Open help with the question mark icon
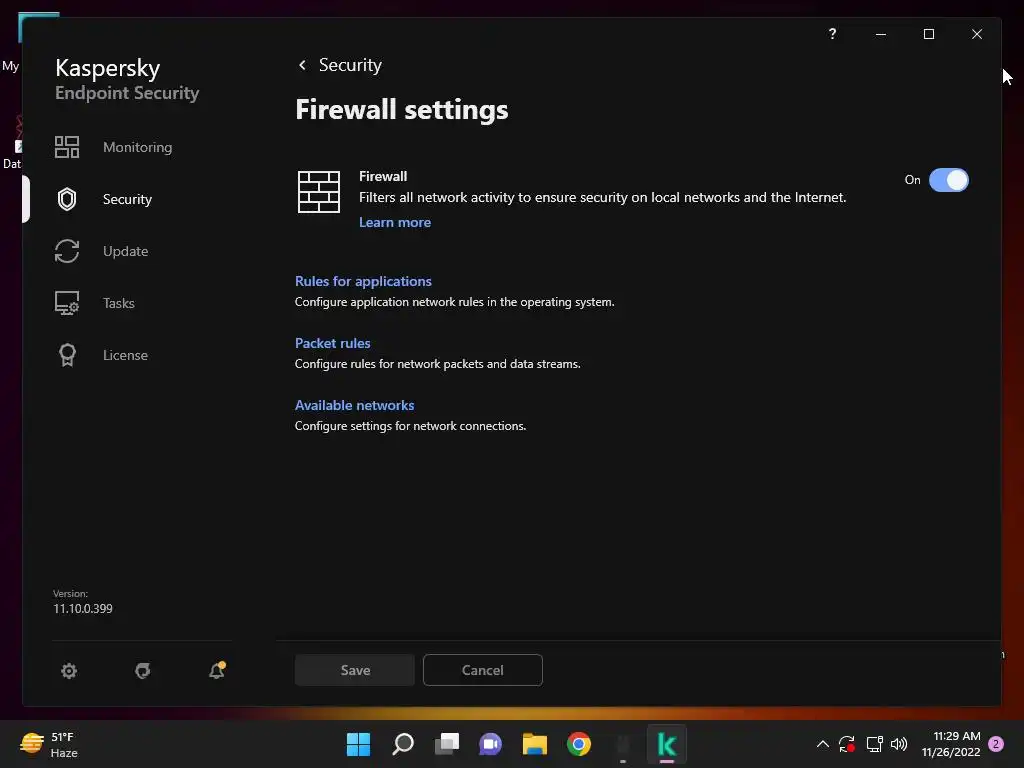The image size is (1024, 768). point(832,34)
